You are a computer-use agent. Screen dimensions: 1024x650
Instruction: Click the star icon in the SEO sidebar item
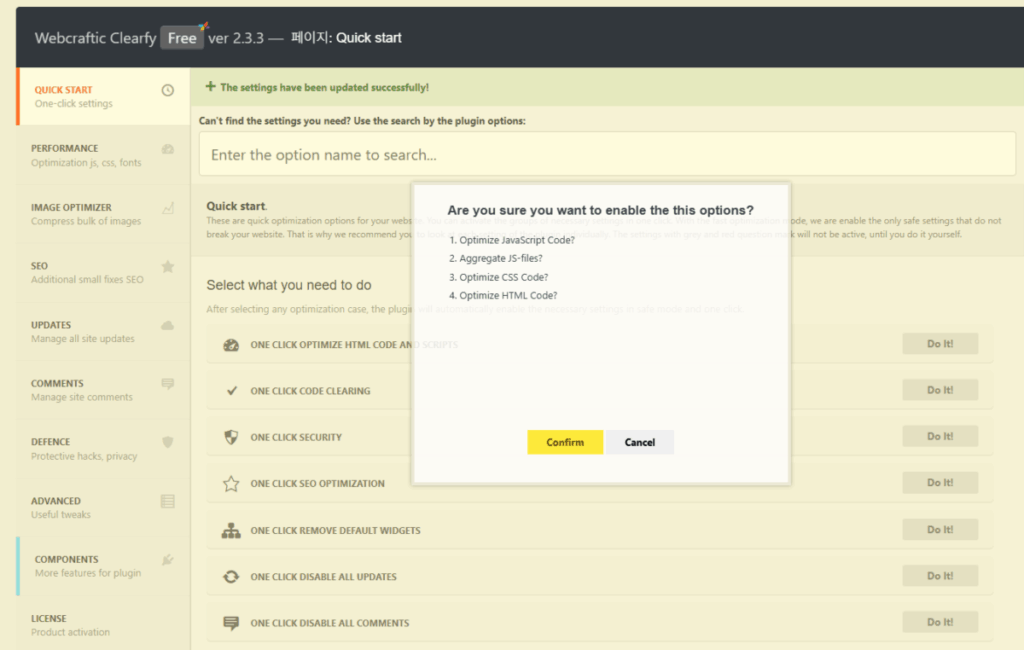[167, 266]
